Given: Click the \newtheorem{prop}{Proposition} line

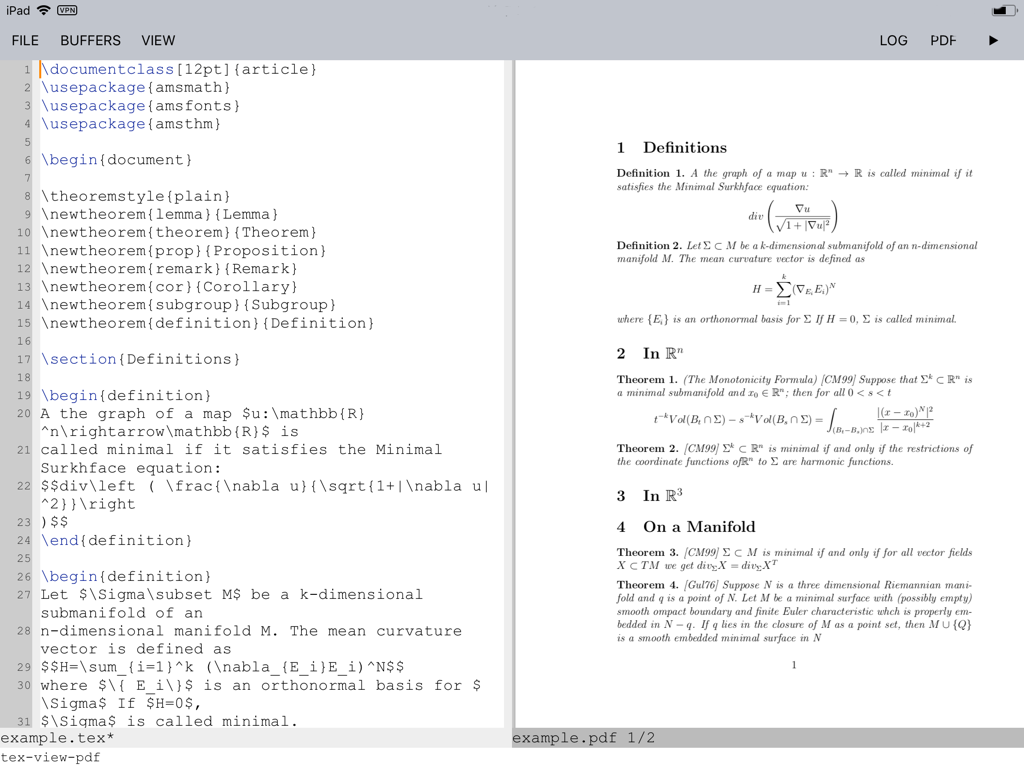Looking at the screenshot, I should click(183, 251).
